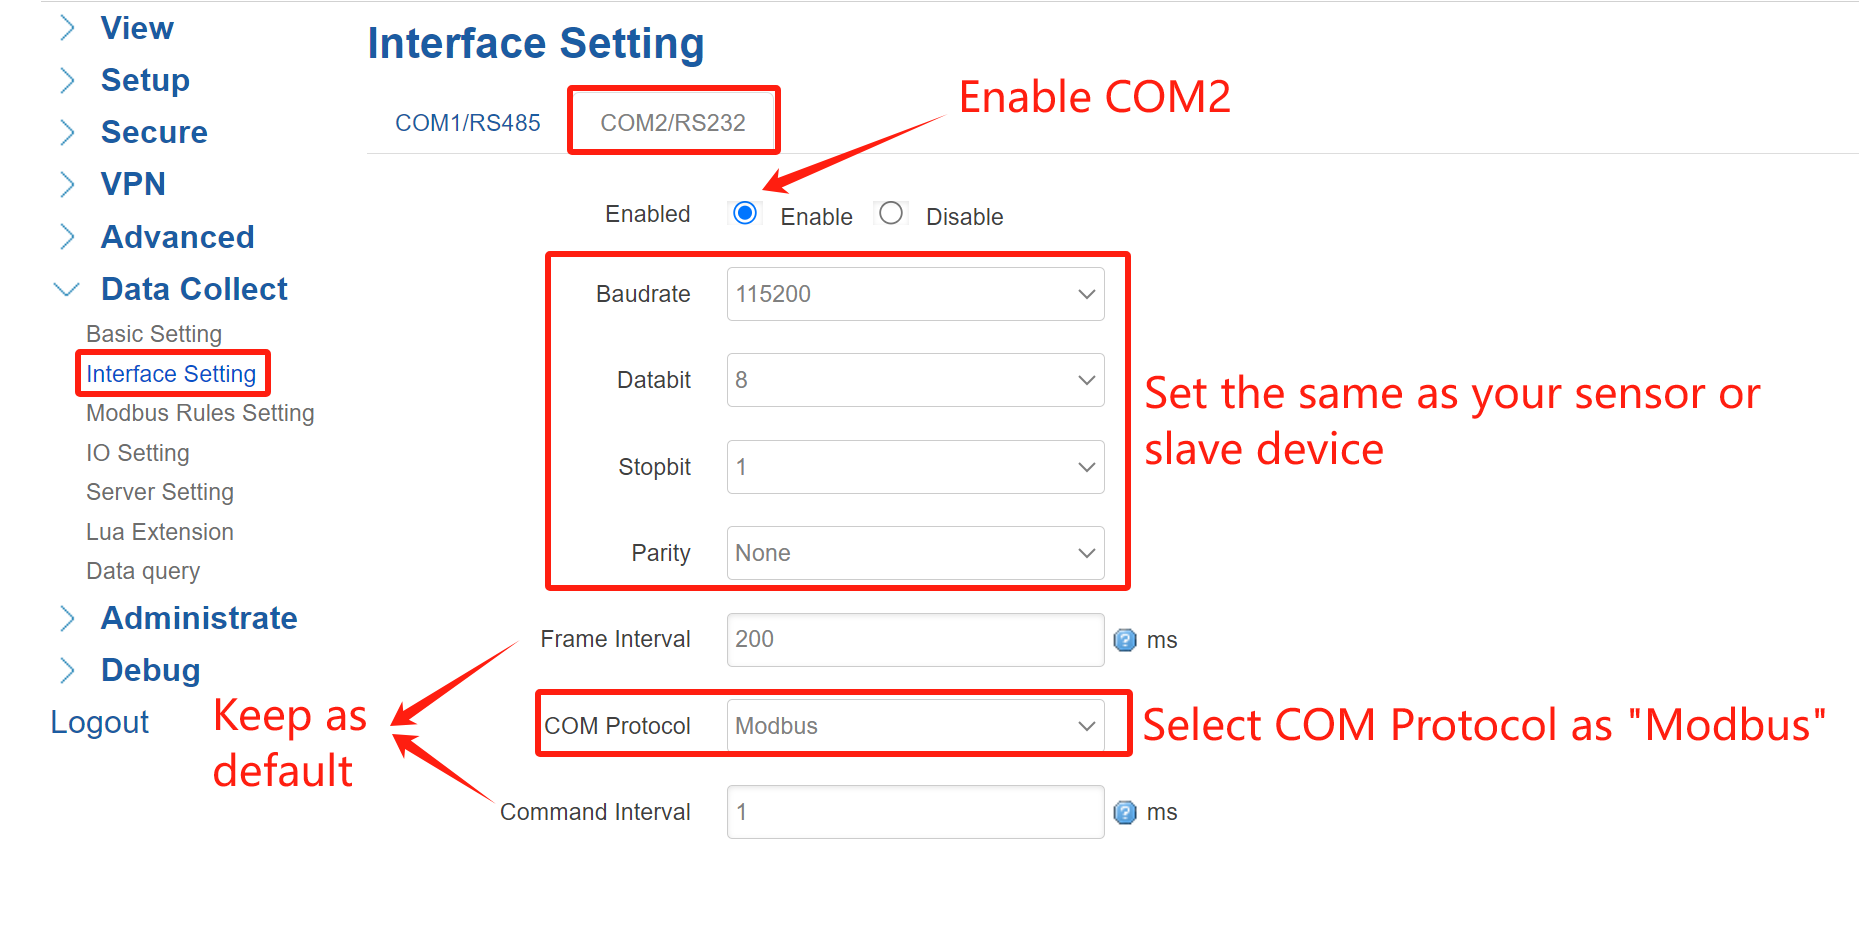
Task: Click the Command Interval input field
Action: [915, 812]
